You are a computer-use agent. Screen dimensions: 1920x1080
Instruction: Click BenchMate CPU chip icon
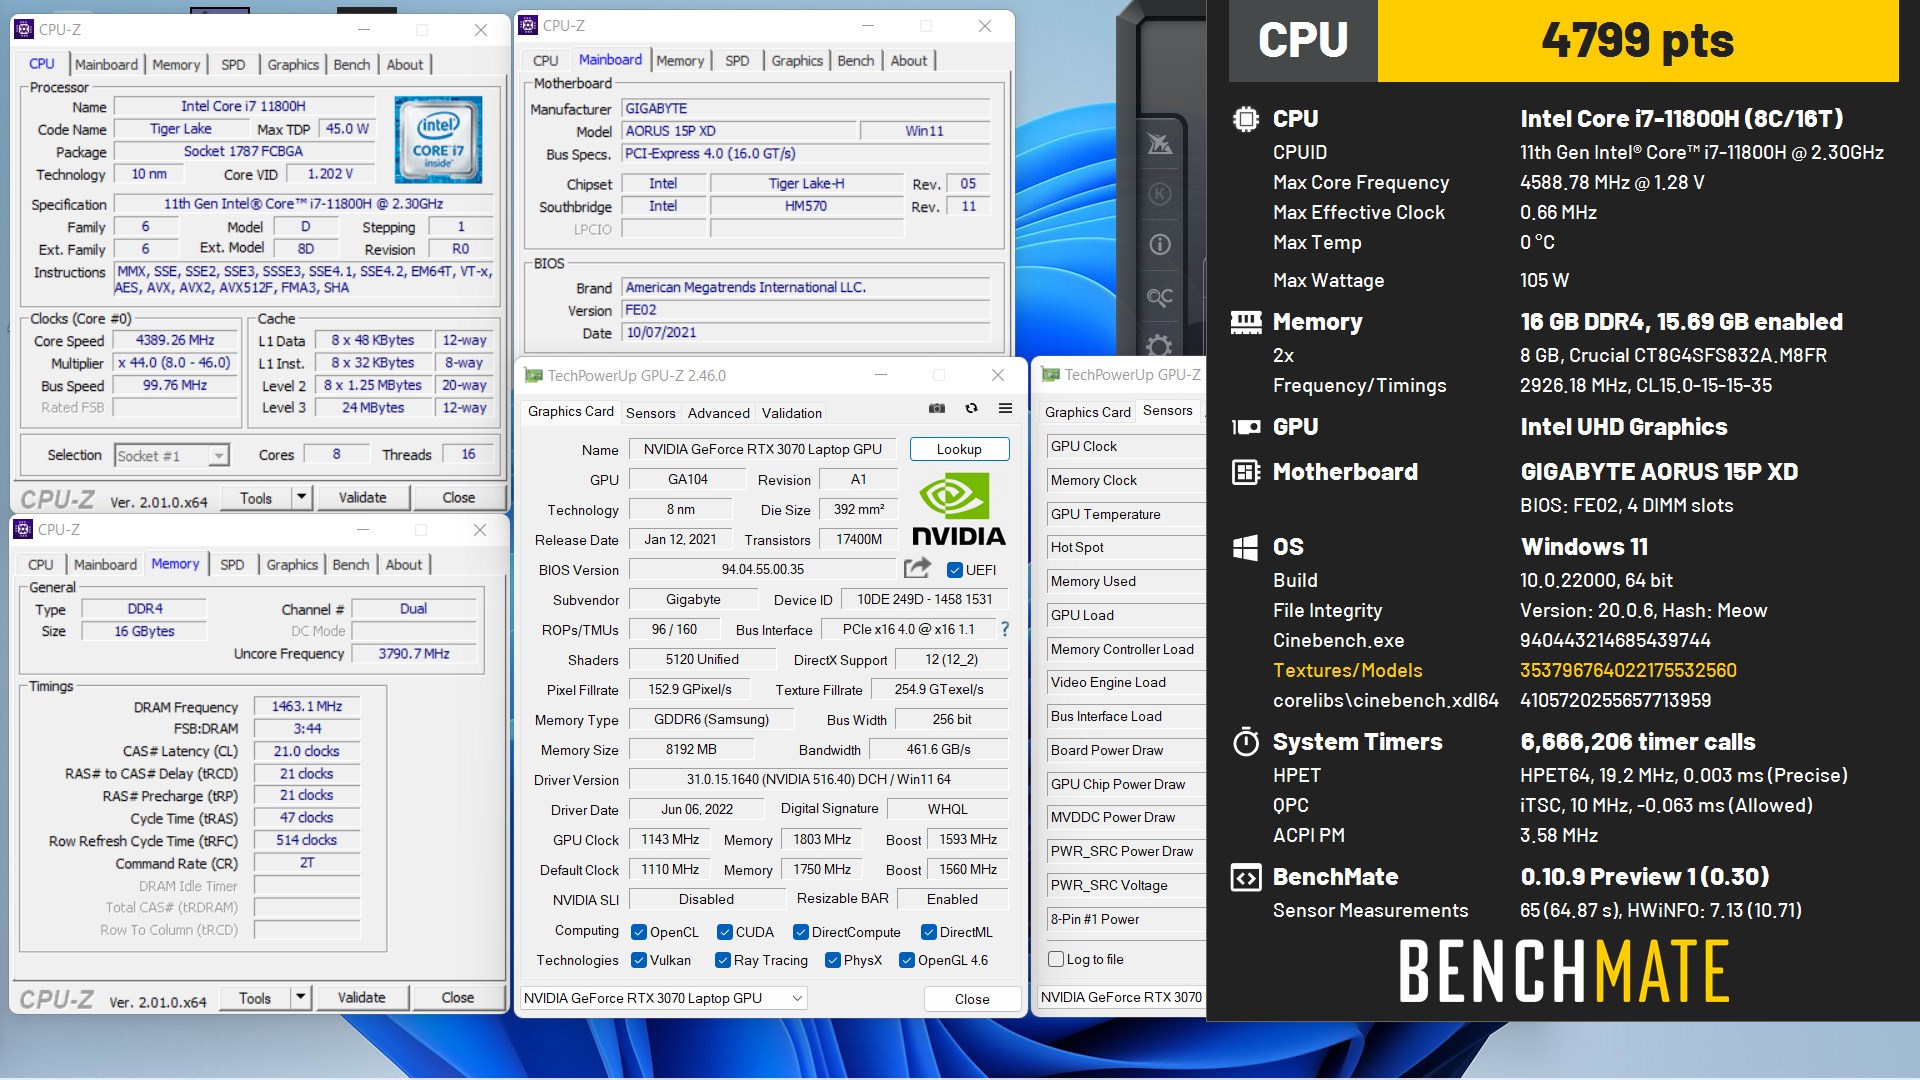tap(1245, 119)
